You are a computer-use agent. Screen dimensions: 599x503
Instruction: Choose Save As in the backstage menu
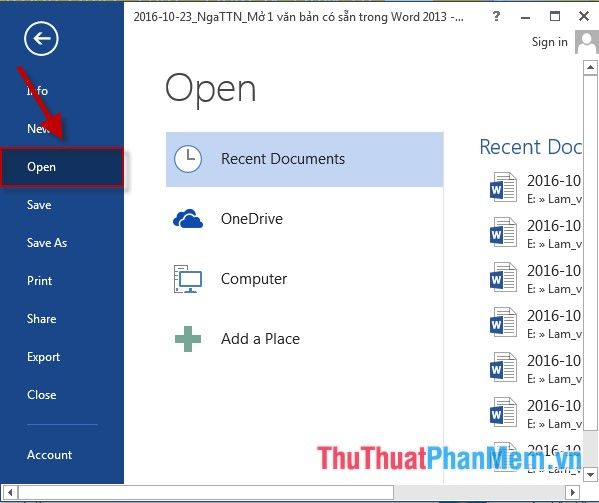[47, 243]
